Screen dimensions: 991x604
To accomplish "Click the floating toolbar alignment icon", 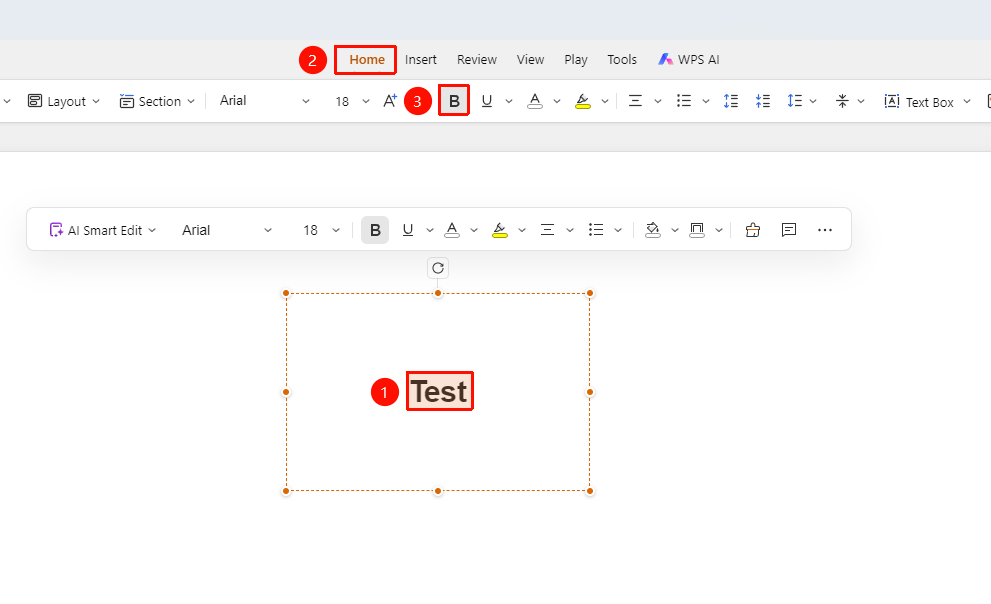I will coord(547,230).
